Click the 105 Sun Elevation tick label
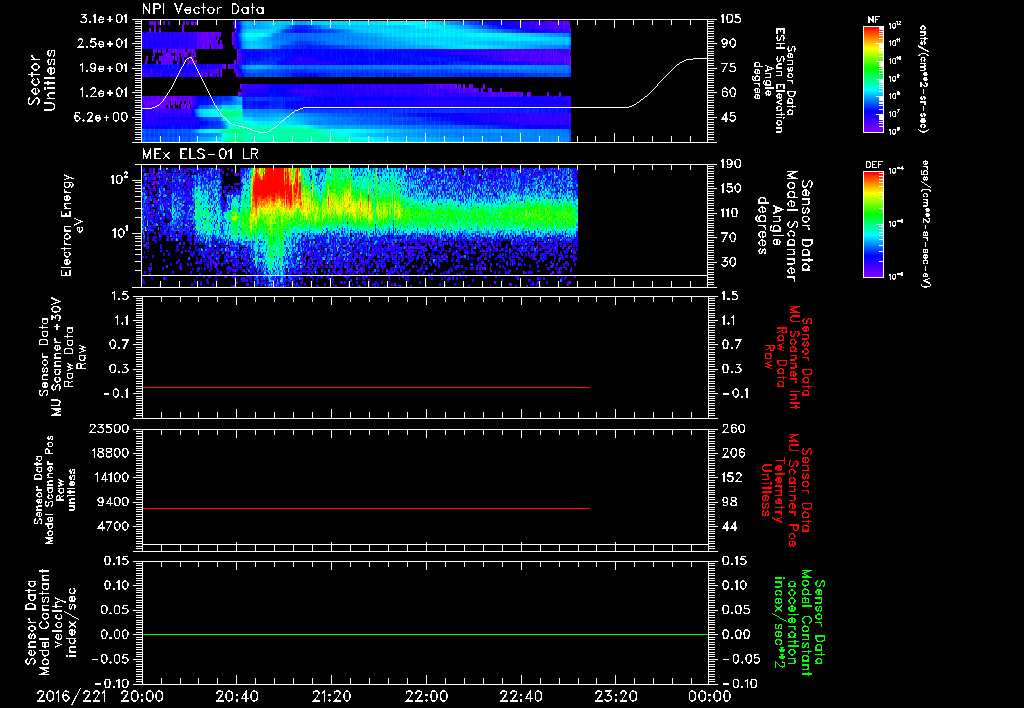 tap(731, 19)
